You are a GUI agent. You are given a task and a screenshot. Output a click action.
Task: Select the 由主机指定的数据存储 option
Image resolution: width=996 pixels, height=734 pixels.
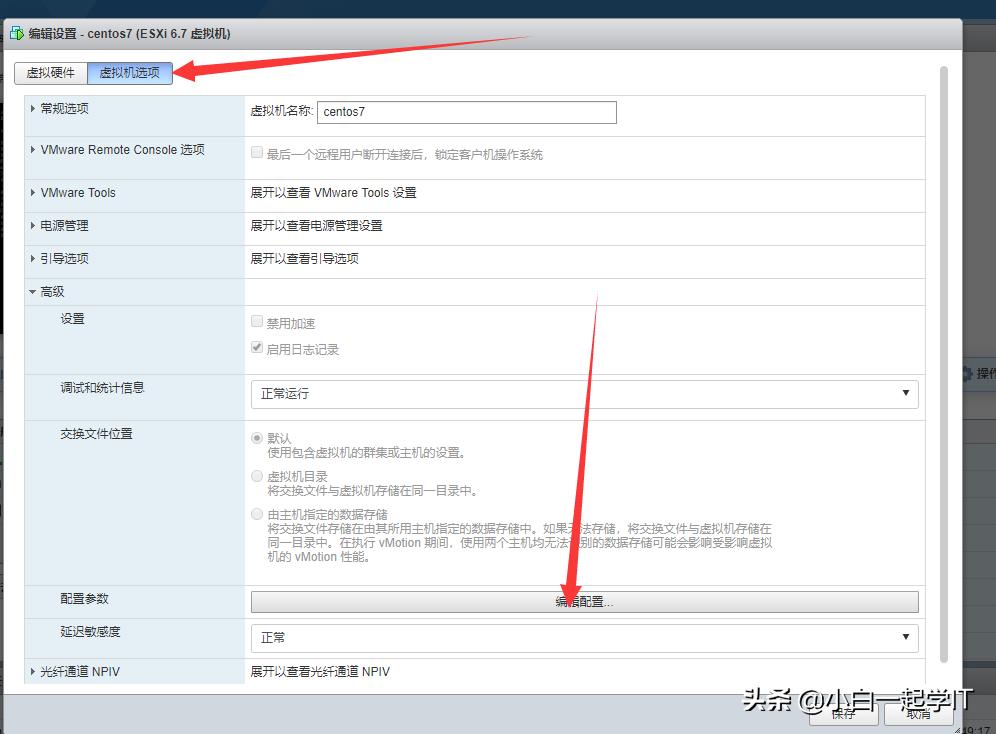pos(258,513)
